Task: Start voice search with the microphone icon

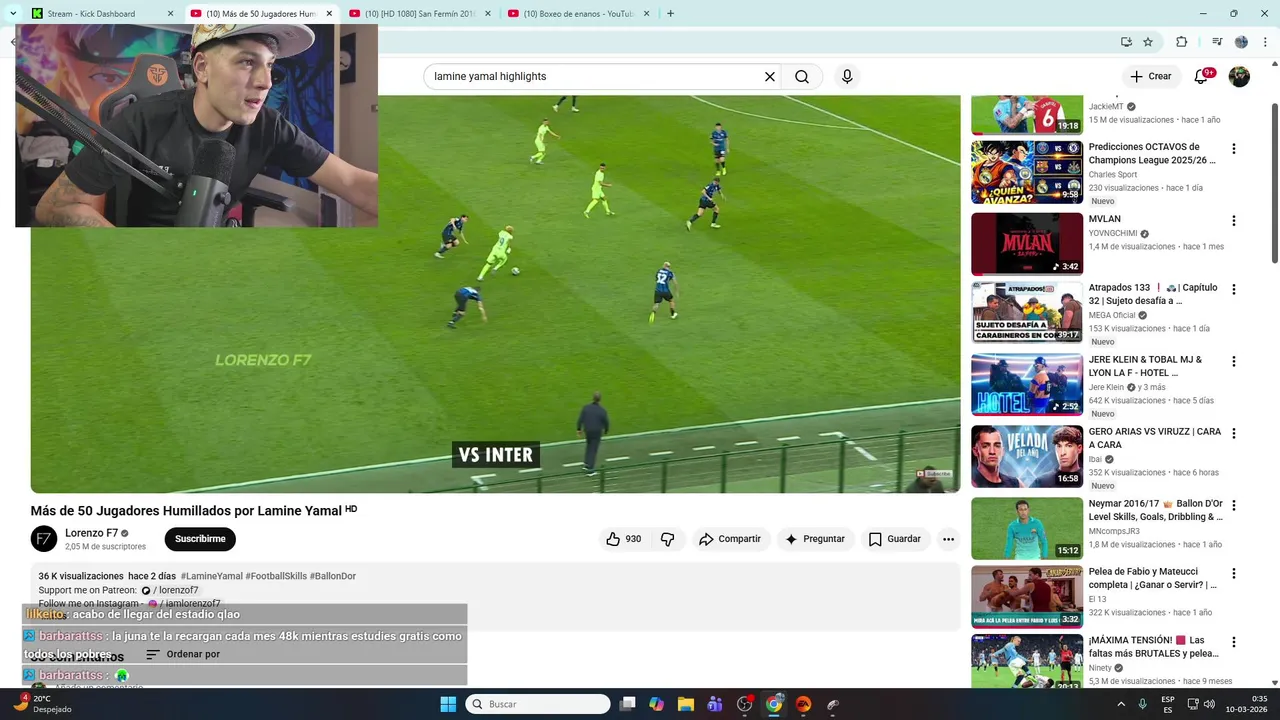Action: pos(847,76)
